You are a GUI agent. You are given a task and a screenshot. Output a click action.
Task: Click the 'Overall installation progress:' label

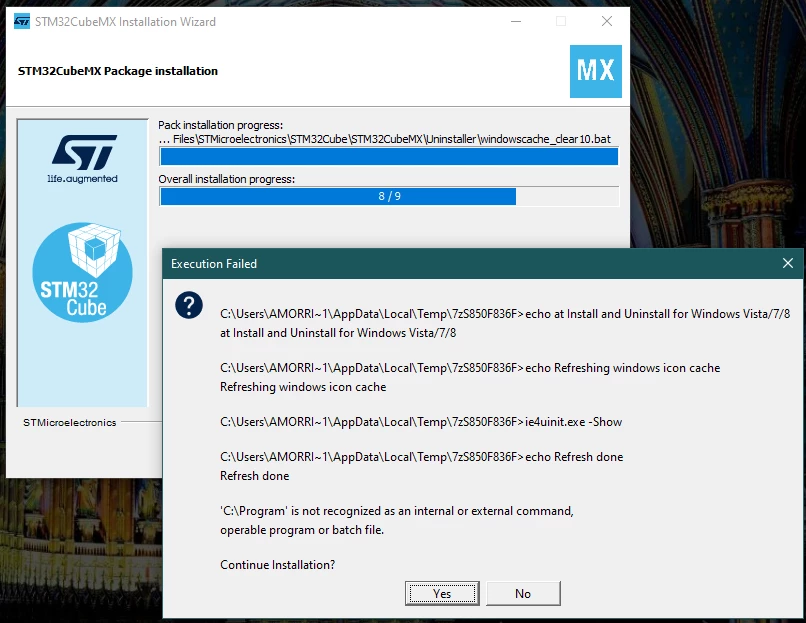227,179
